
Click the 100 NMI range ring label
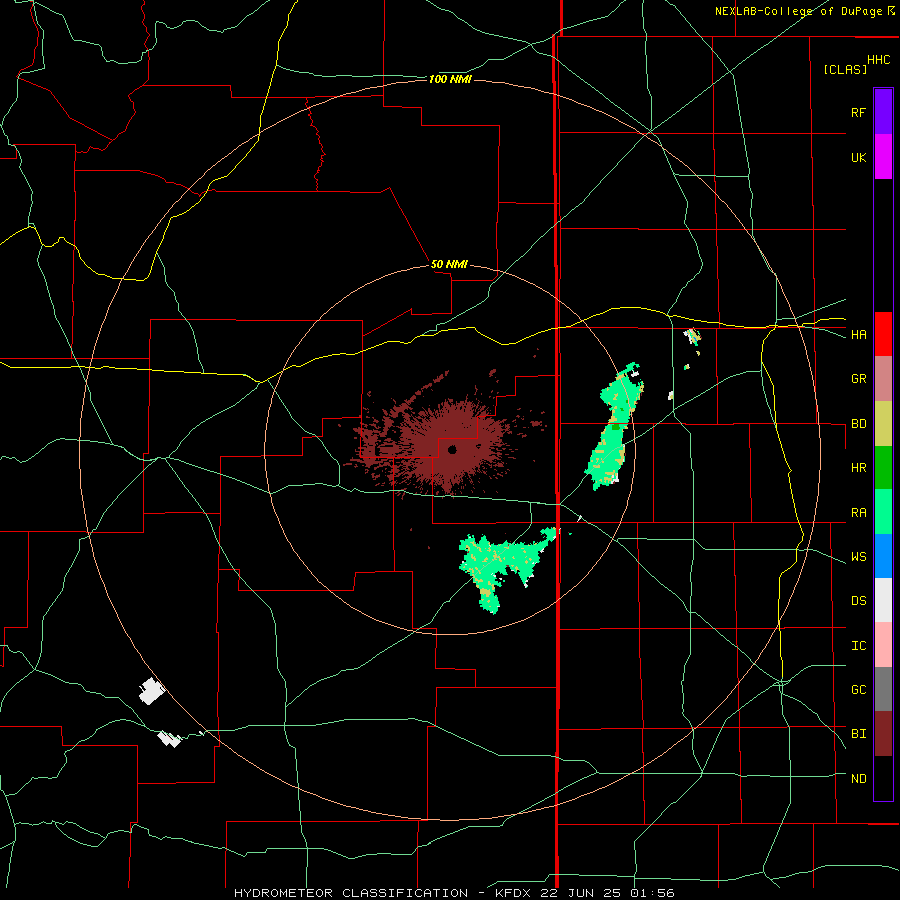coord(450,79)
